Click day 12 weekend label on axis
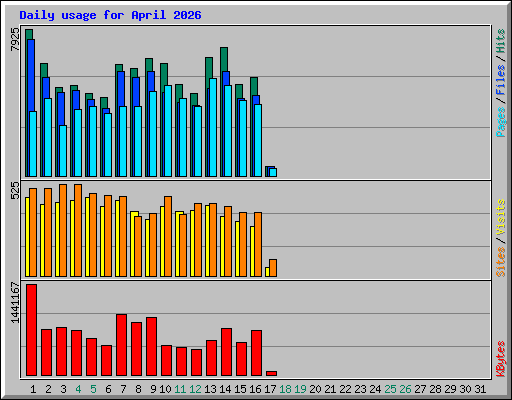This screenshot has width=512, height=400. (x=195, y=389)
